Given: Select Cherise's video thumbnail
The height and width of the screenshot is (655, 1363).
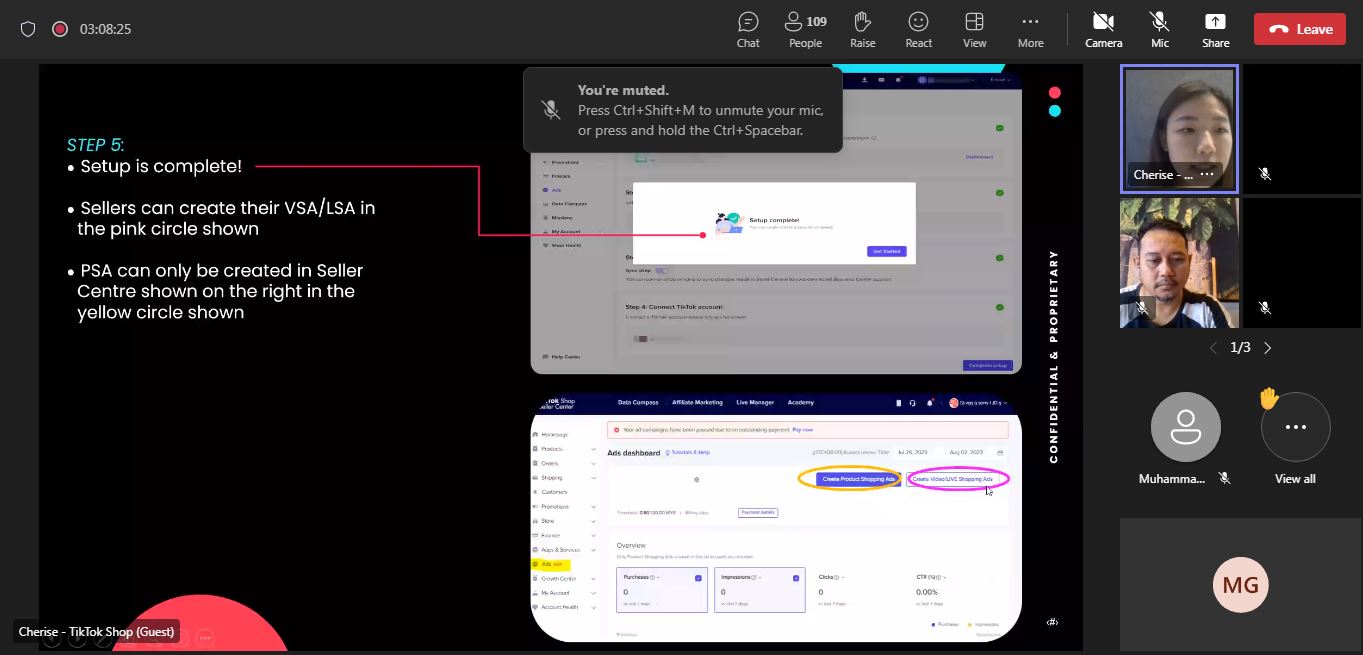Looking at the screenshot, I should (x=1179, y=129).
